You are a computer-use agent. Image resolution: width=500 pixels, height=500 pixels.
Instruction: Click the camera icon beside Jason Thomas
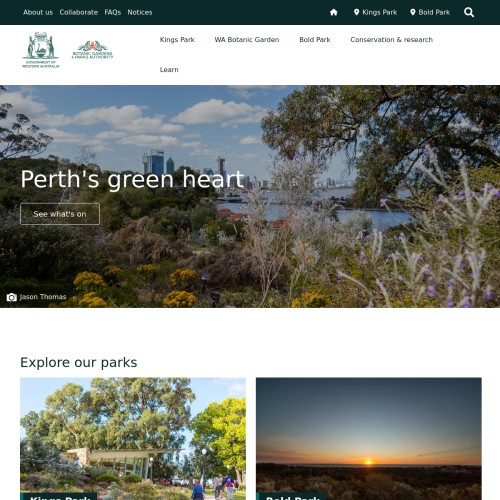(x=11, y=297)
